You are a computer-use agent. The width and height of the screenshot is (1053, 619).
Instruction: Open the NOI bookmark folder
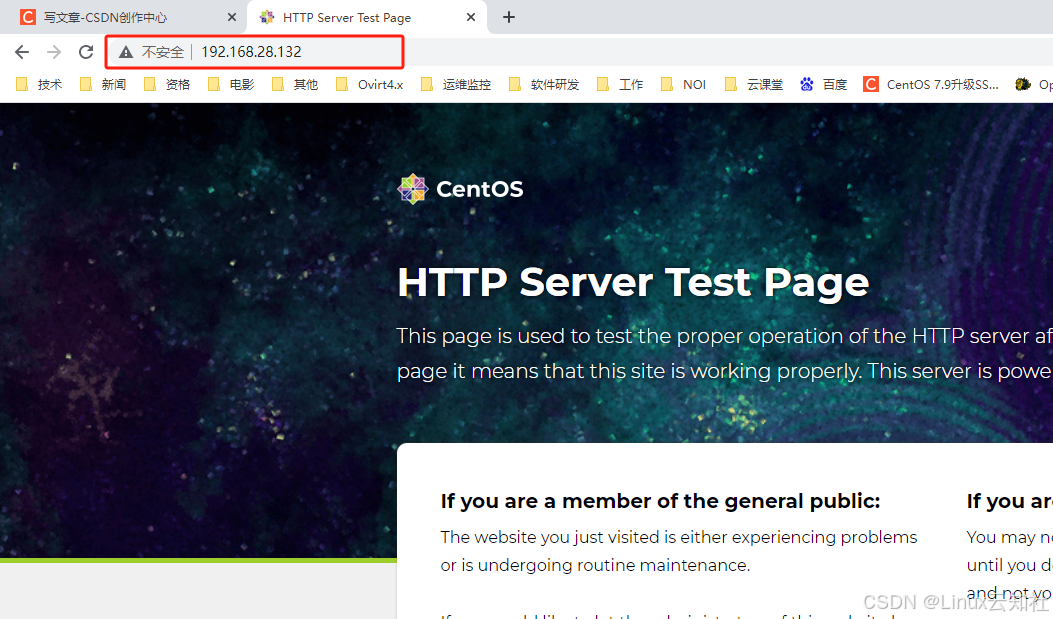[684, 85]
